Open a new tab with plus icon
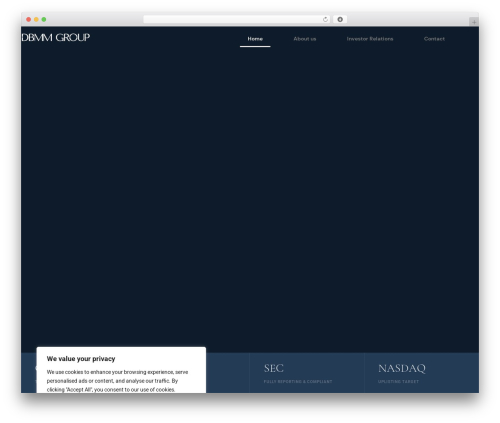The image size is (500, 423). pyautogui.click(x=474, y=22)
